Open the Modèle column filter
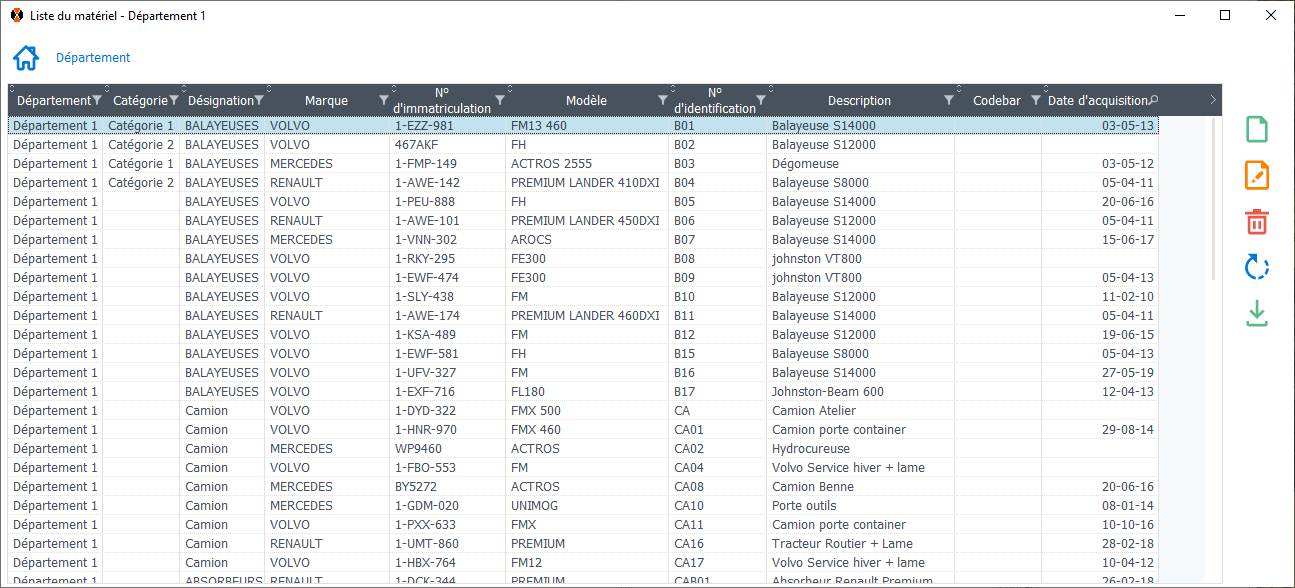This screenshot has height=588, width=1295. click(662, 100)
